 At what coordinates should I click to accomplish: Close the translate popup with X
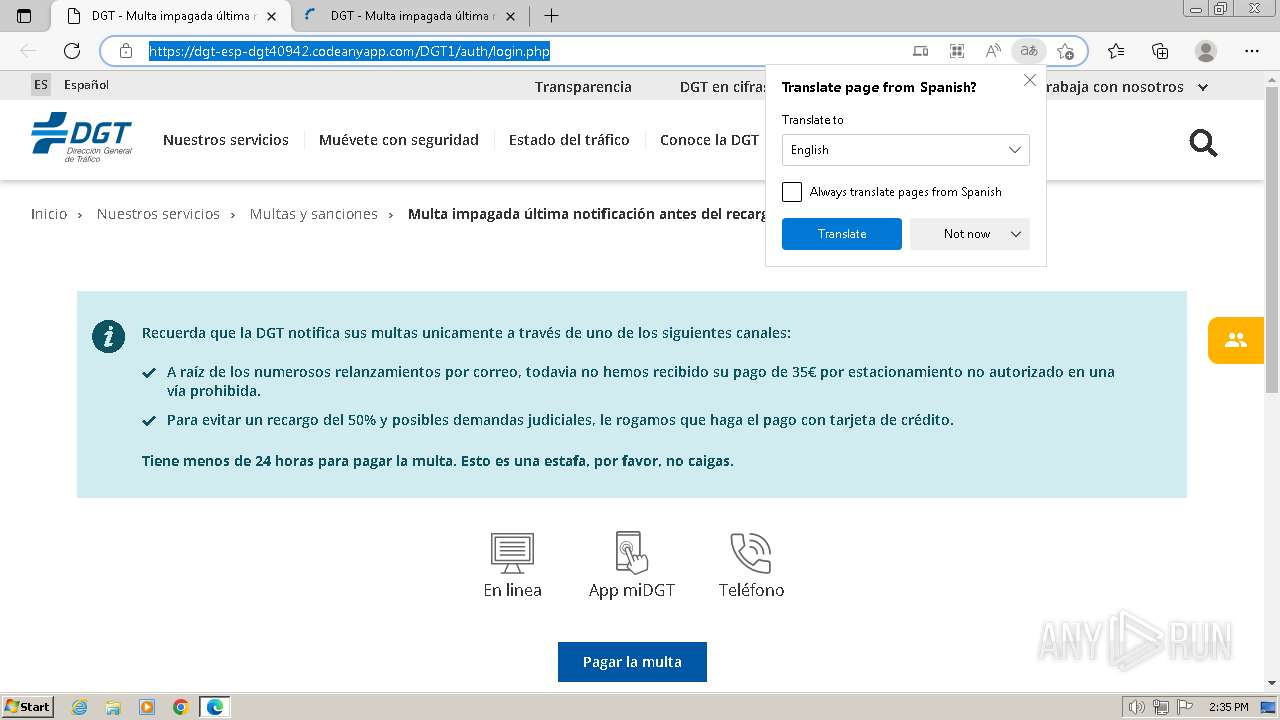click(1030, 80)
